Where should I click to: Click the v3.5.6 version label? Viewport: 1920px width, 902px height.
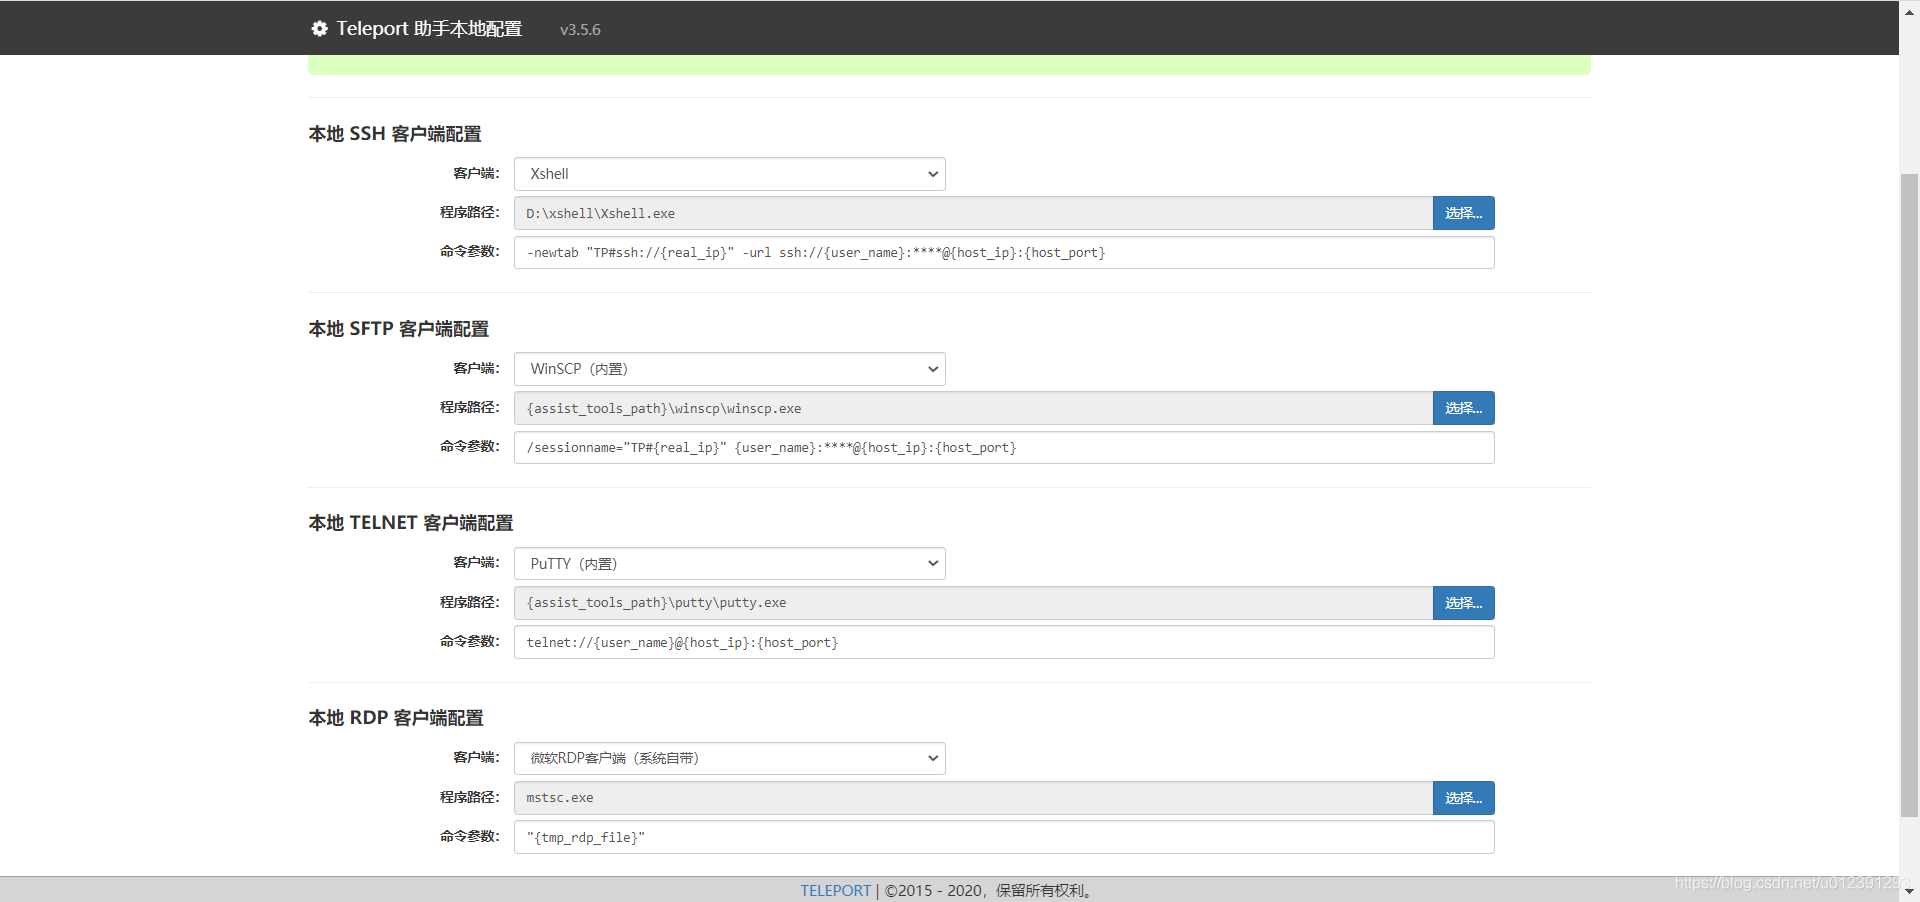point(580,30)
